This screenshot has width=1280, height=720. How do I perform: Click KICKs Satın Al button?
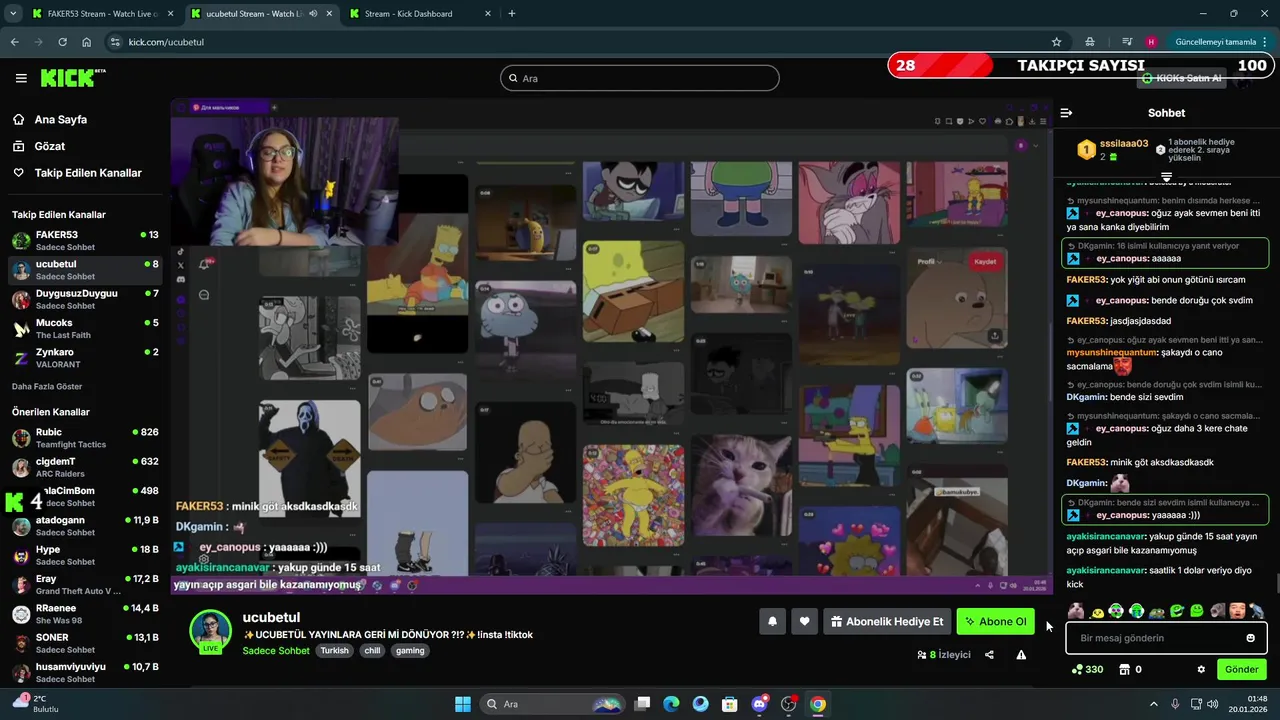(1181, 78)
